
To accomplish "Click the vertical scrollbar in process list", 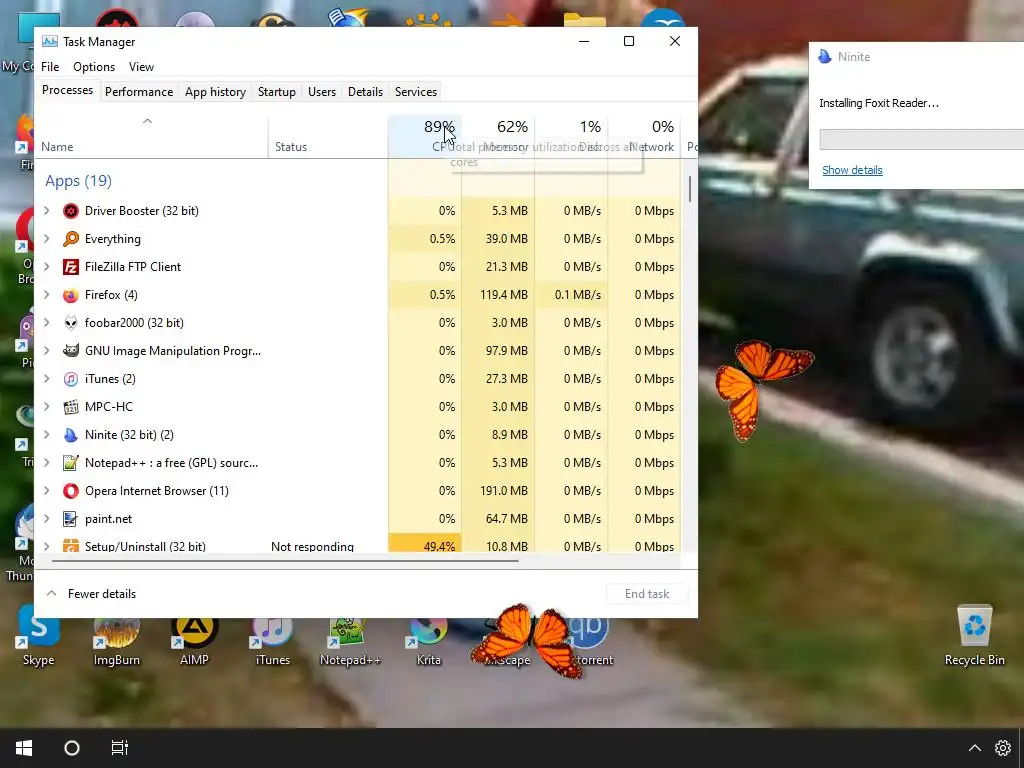I will [x=690, y=189].
